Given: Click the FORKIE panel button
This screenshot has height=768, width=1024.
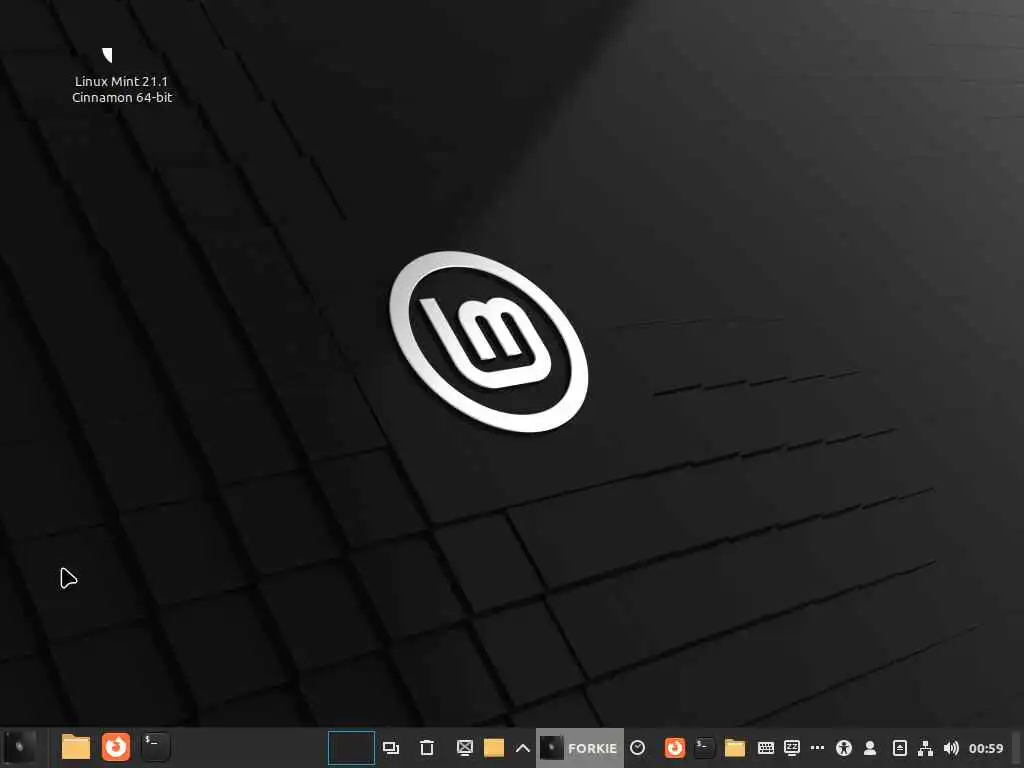Looking at the screenshot, I should (580, 748).
